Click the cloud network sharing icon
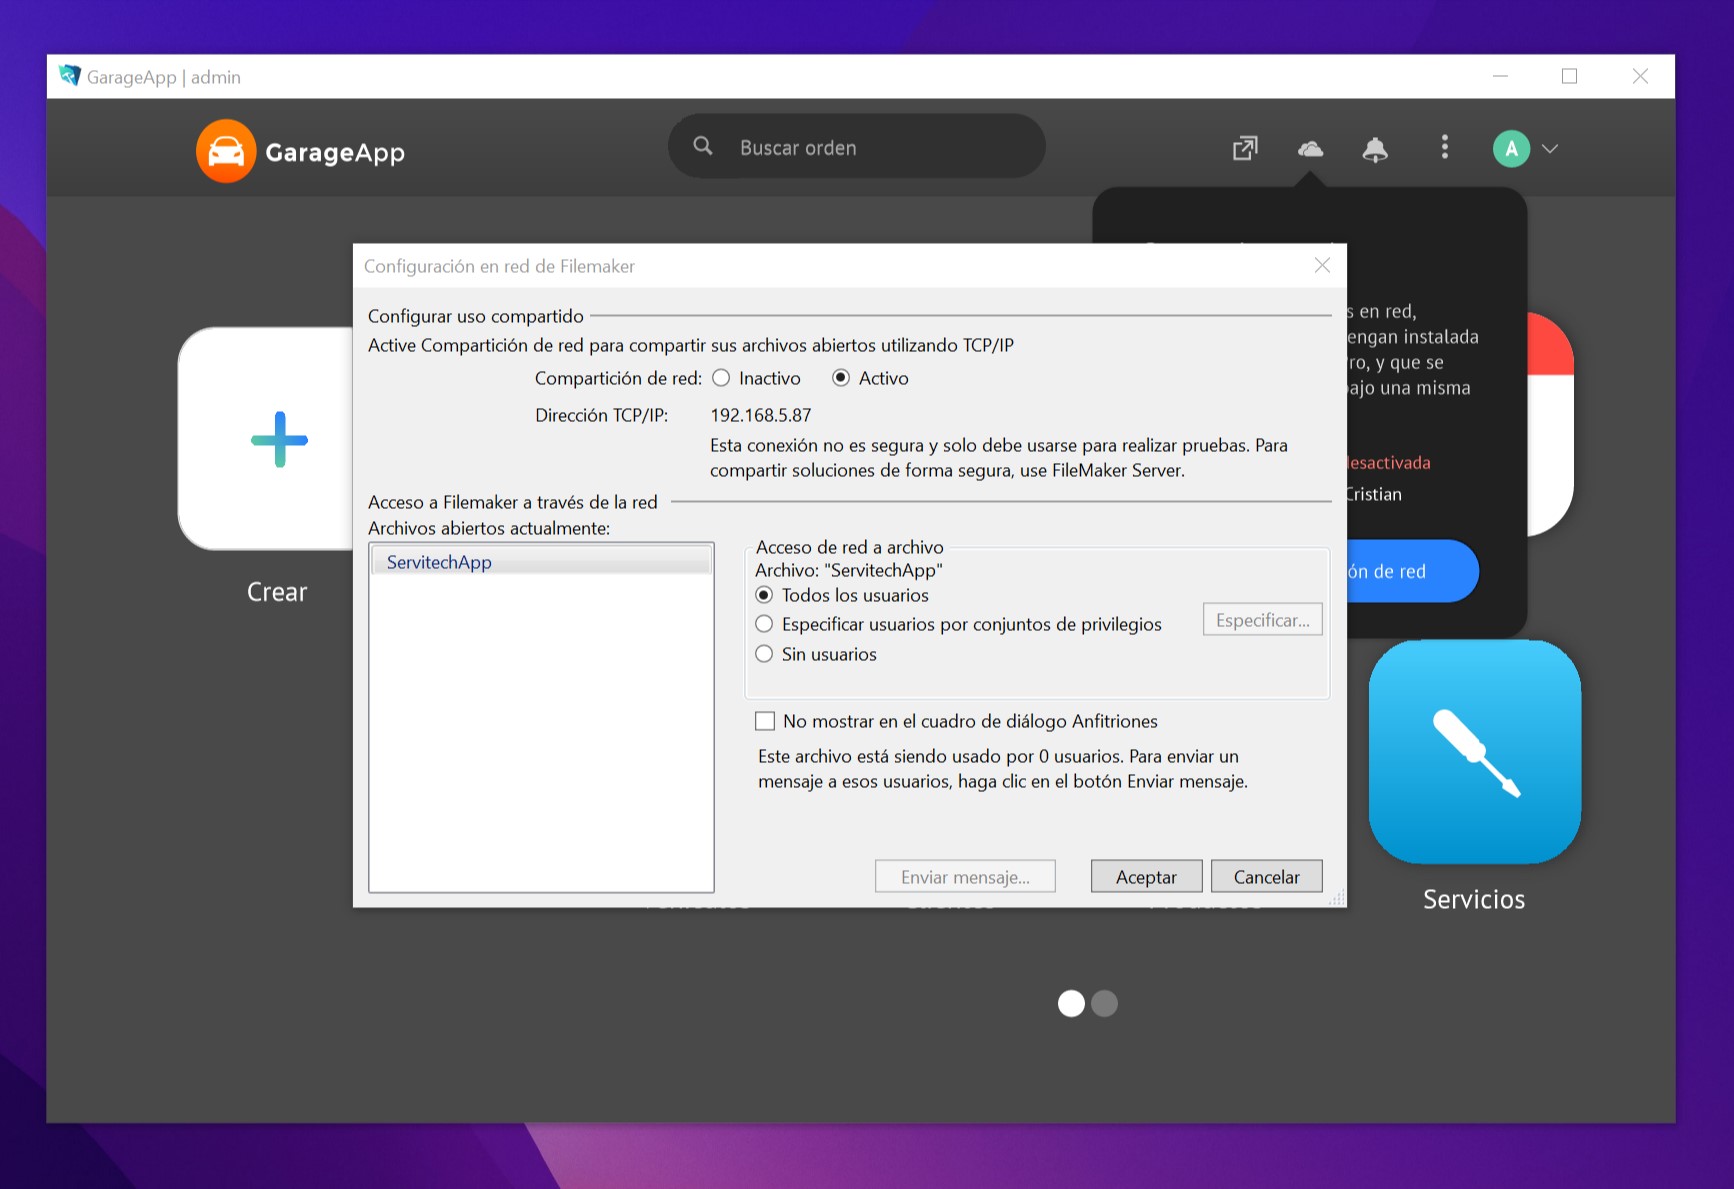The image size is (1734, 1189). pos(1310,148)
